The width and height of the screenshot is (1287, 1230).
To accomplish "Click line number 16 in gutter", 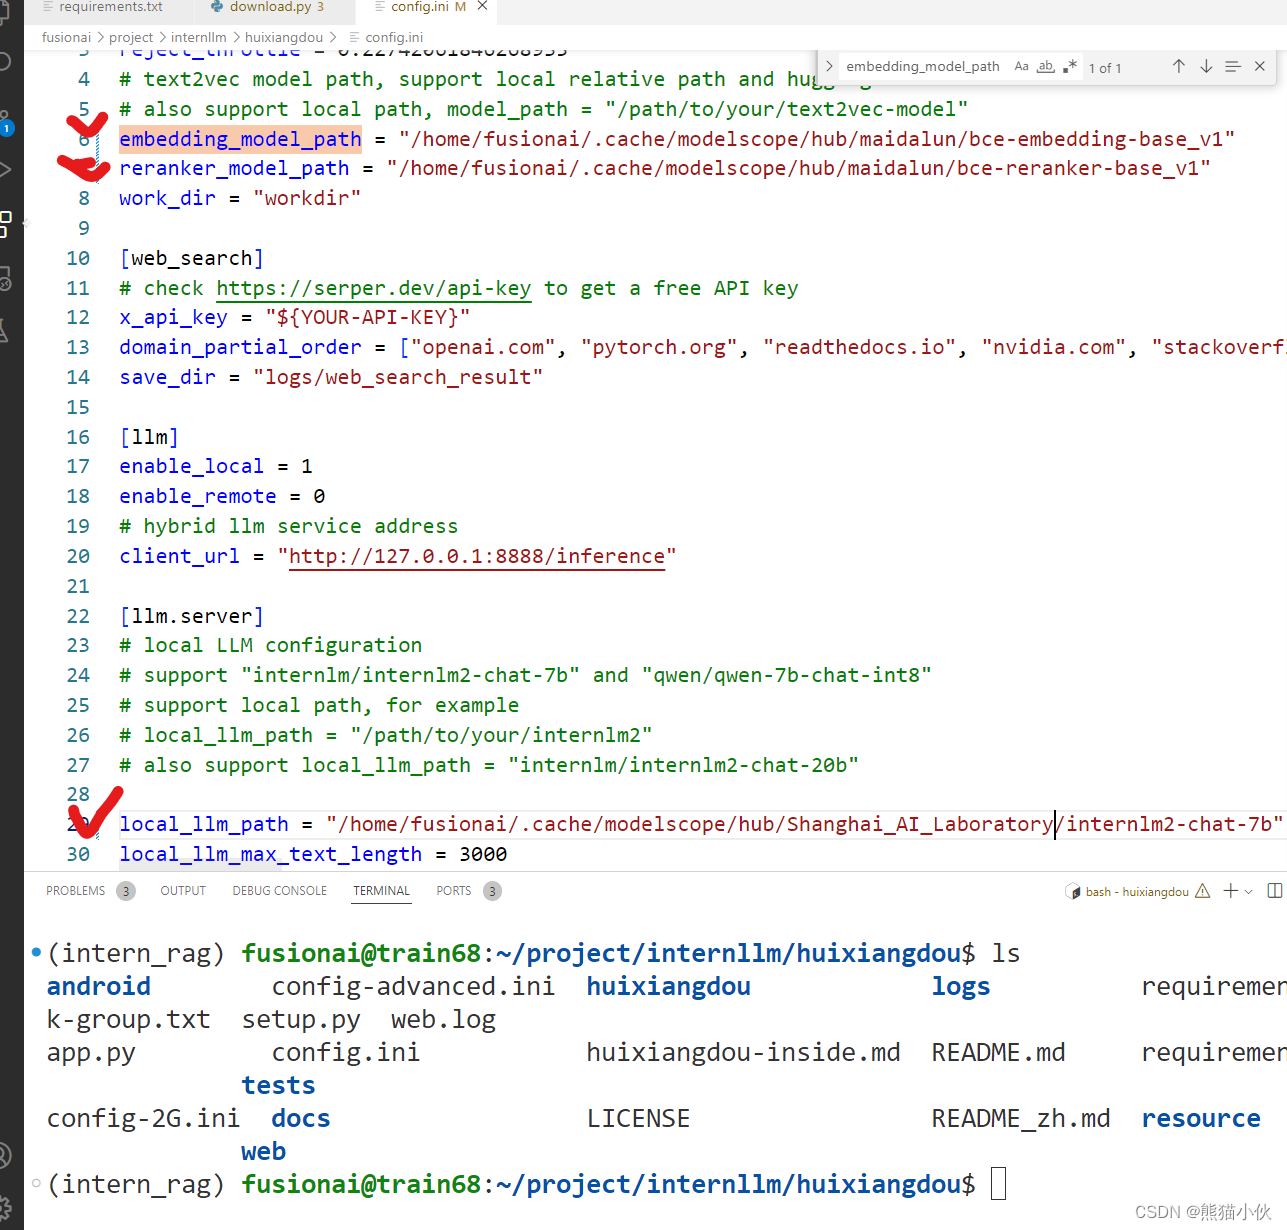I will [78, 437].
